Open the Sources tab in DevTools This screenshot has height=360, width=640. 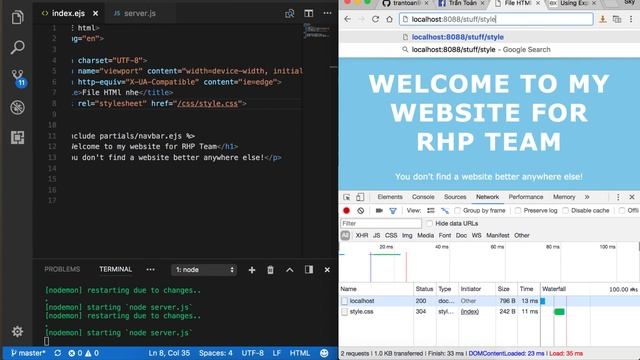click(x=455, y=197)
